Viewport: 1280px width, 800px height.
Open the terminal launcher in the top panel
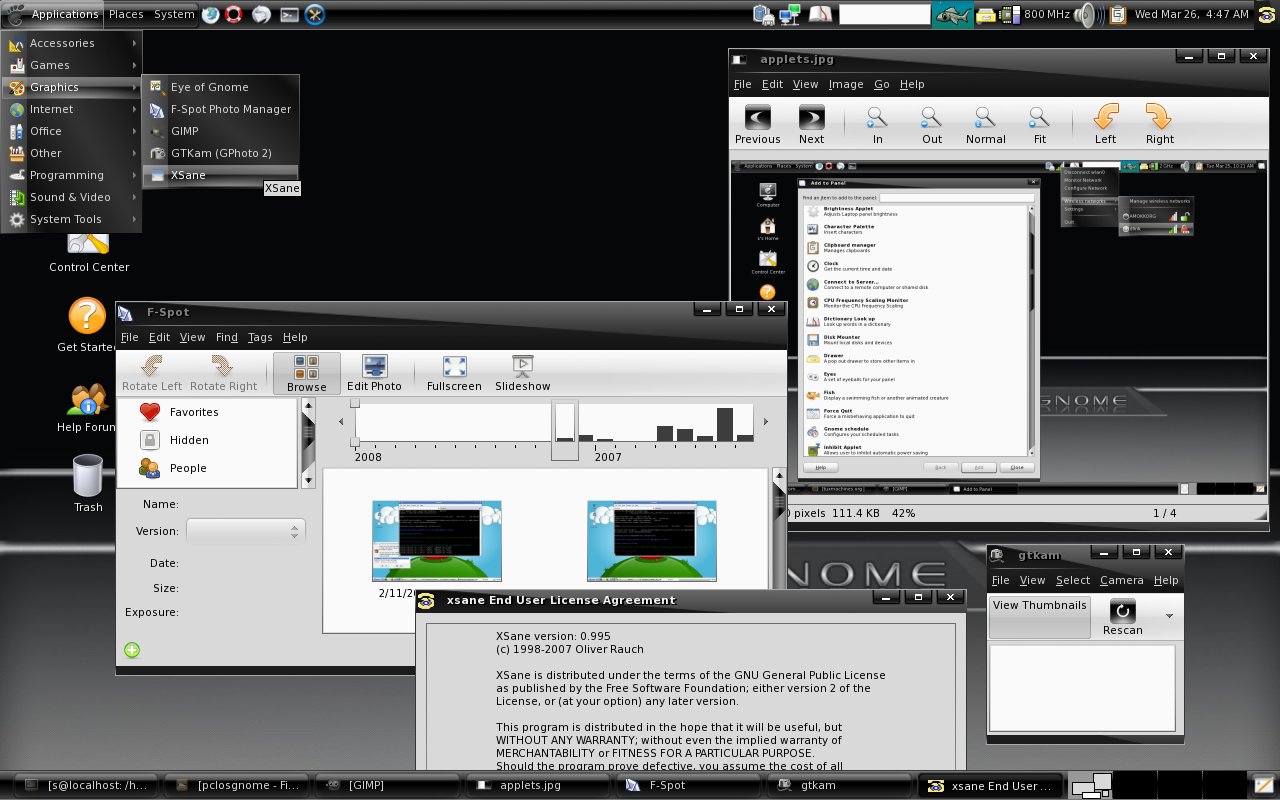(x=288, y=14)
